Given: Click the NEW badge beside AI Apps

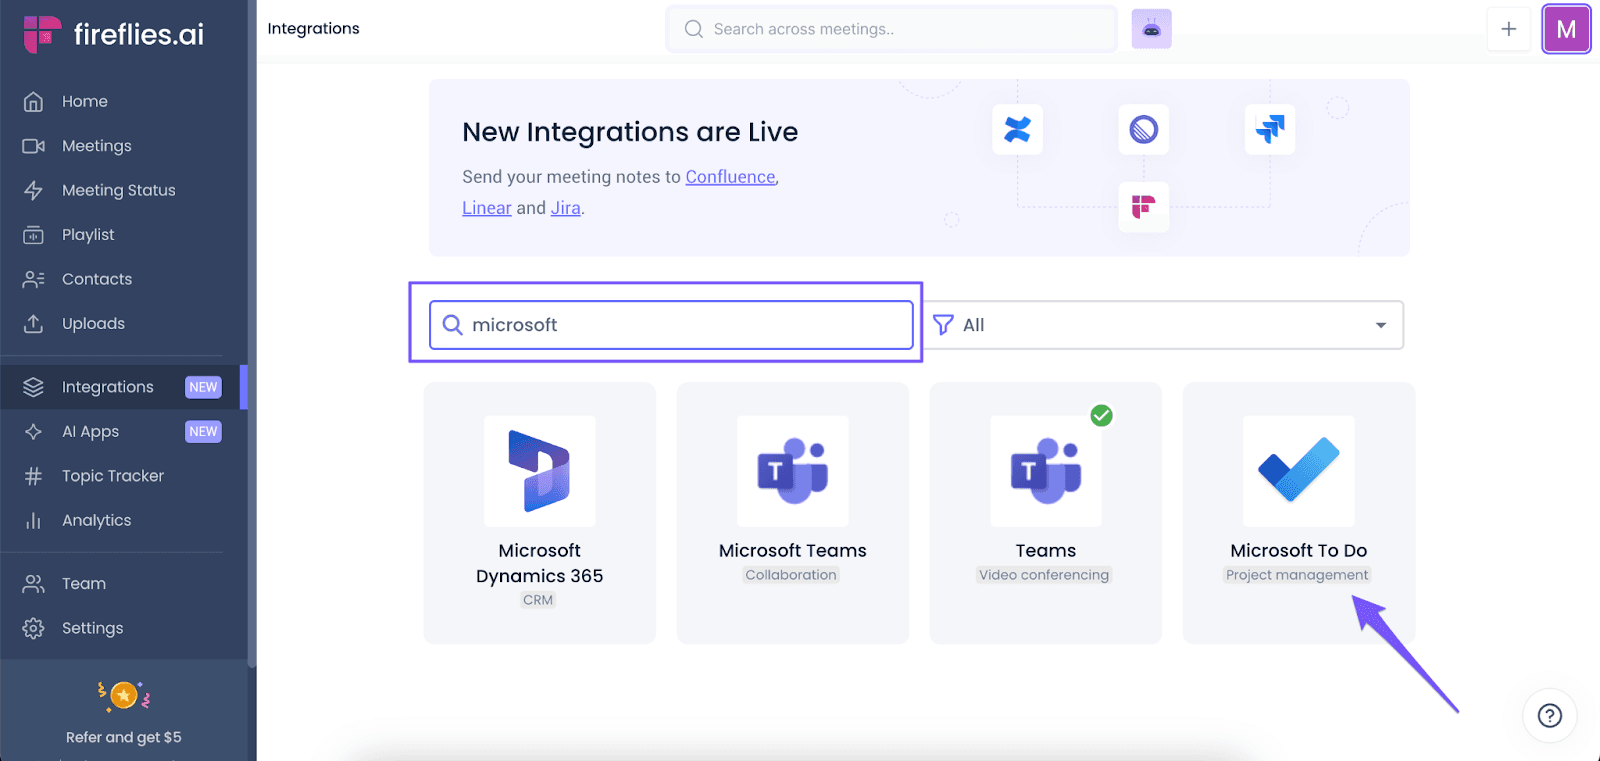Looking at the screenshot, I should tap(203, 432).
